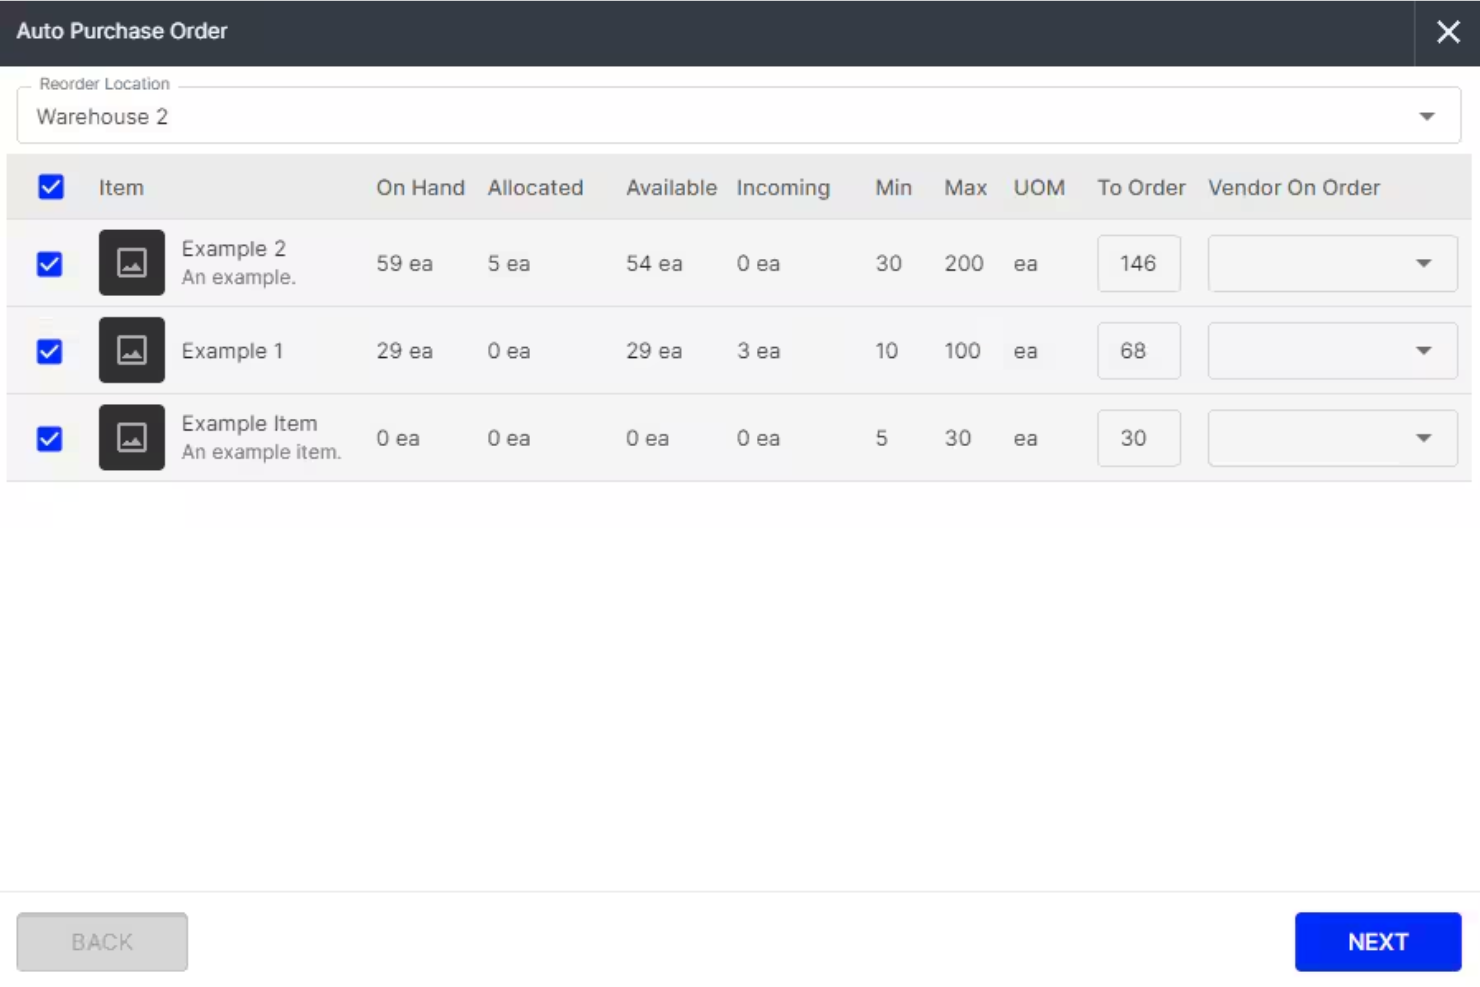Expand the Vendor On Order dropdown for Example 2
Image resolution: width=1480 pixels, height=987 pixels.
tap(1332, 263)
